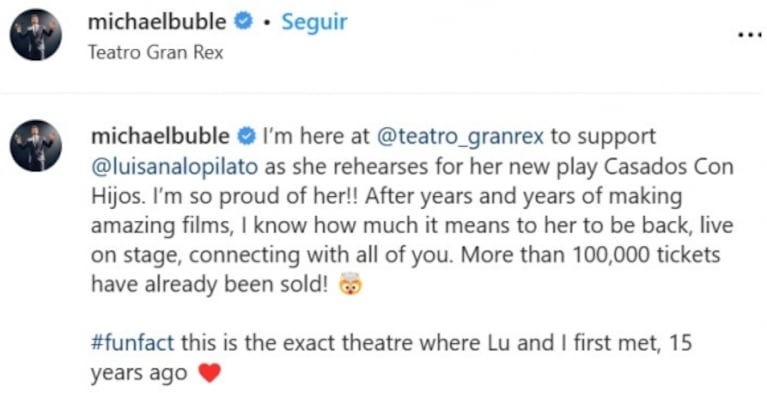
Task: Click the michaelbuble username above Teatro Gran Rex
Action: (x=157, y=22)
